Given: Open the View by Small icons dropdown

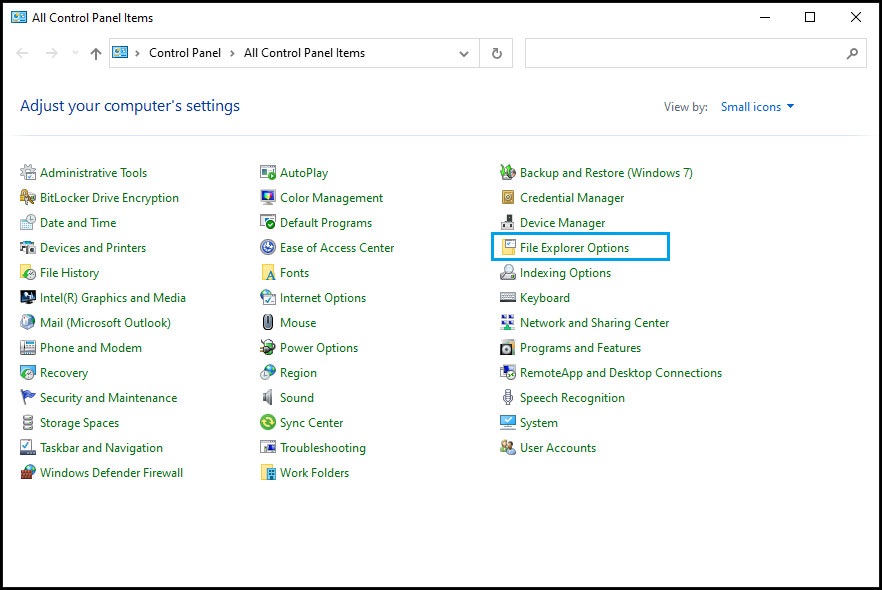Looking at the screenshot, I should click(757, 107).
